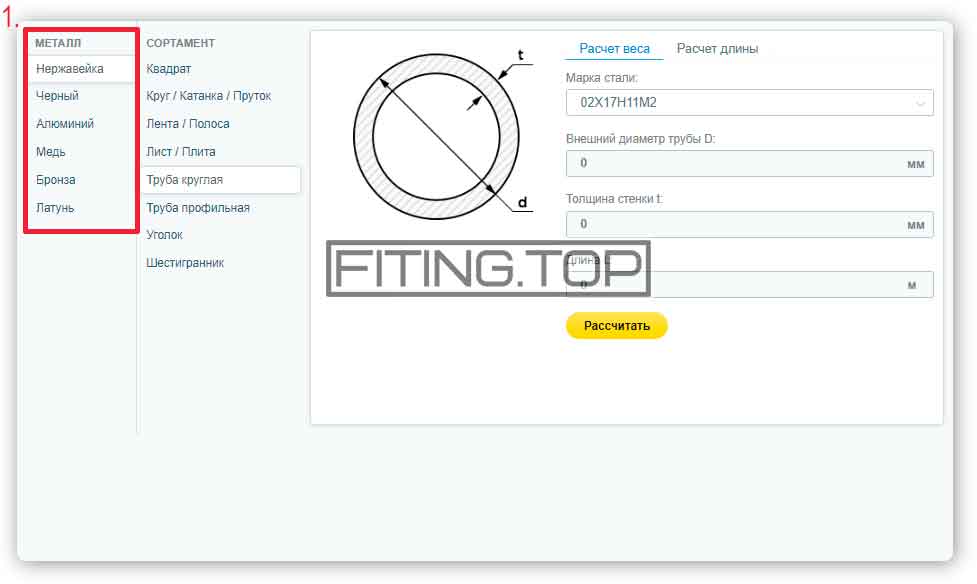The image size is (977, 584).
Task: Pick Шестигранник assortment item
Action: (x=184, y=262)
